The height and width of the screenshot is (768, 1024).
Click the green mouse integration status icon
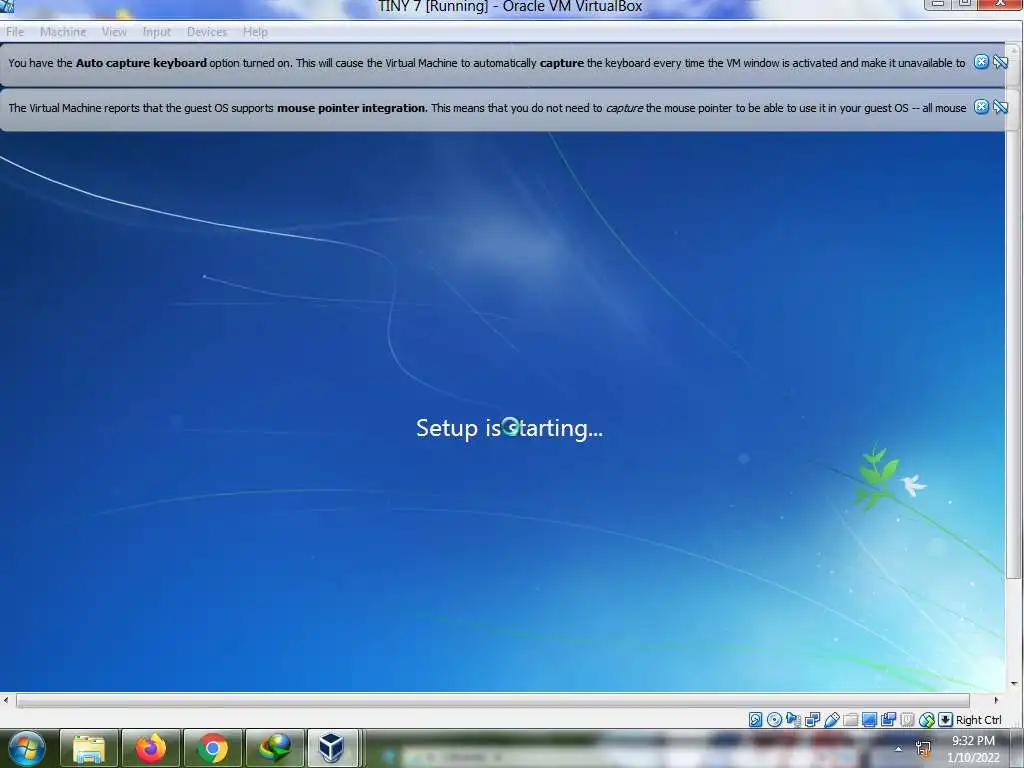click(927, 720)
